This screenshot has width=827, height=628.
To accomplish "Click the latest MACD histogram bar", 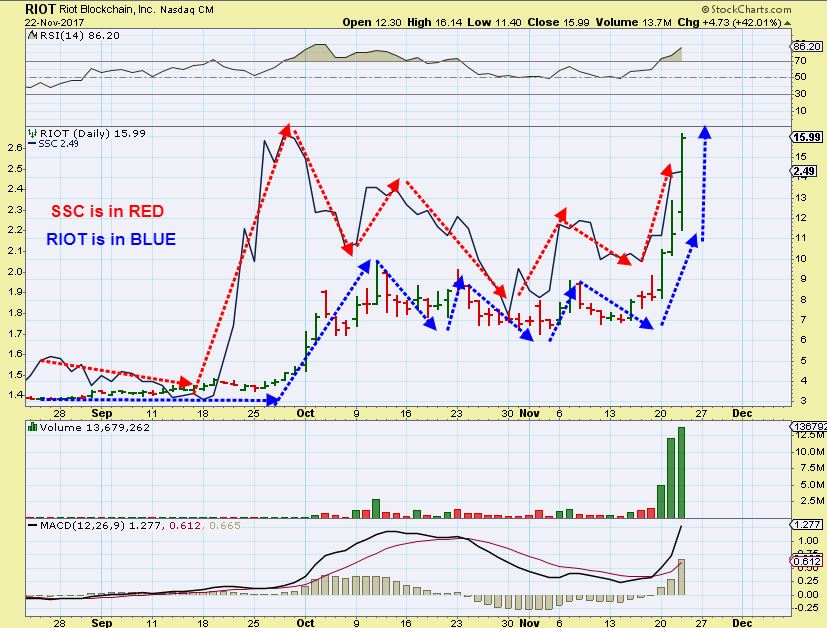I will click(681, 577).
